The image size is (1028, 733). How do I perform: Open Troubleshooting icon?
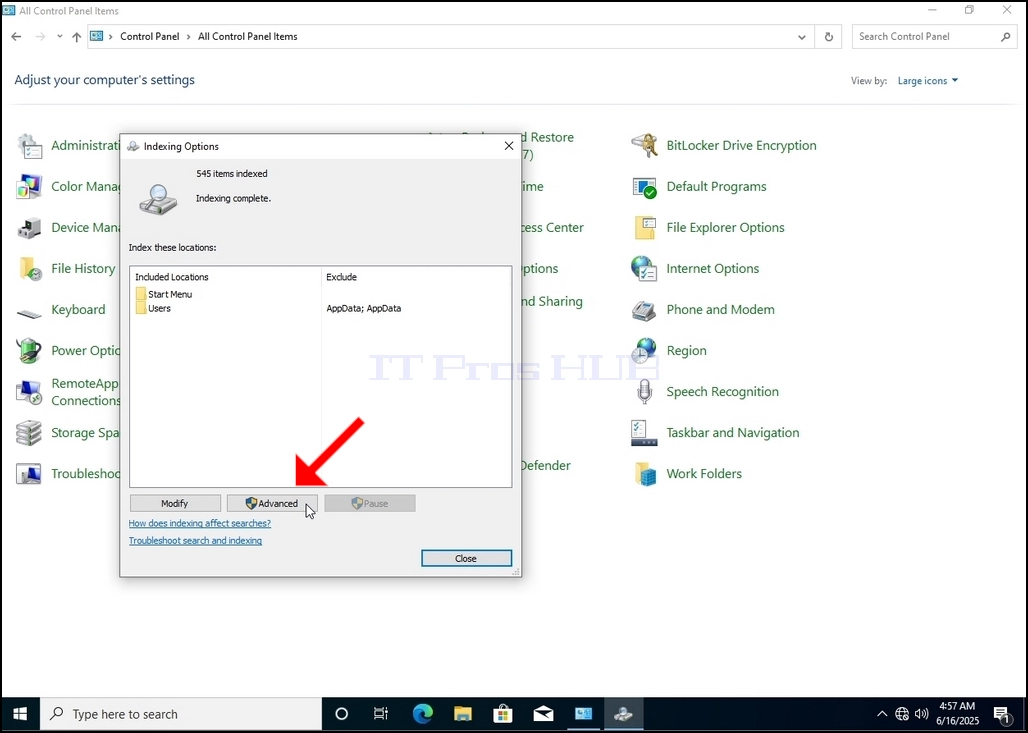point(29,474)
